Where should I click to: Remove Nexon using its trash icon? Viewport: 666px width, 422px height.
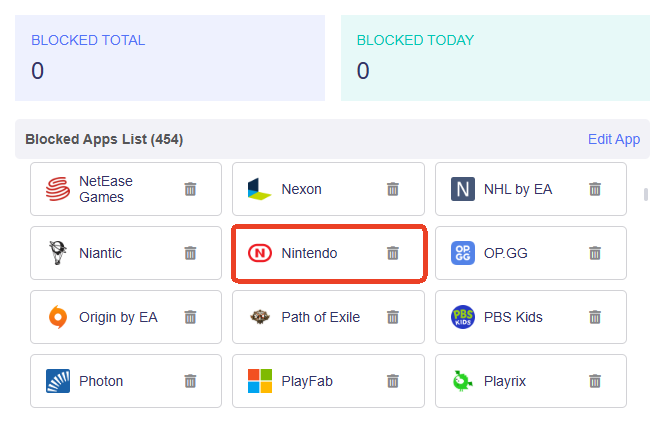[x=393, y=189]
